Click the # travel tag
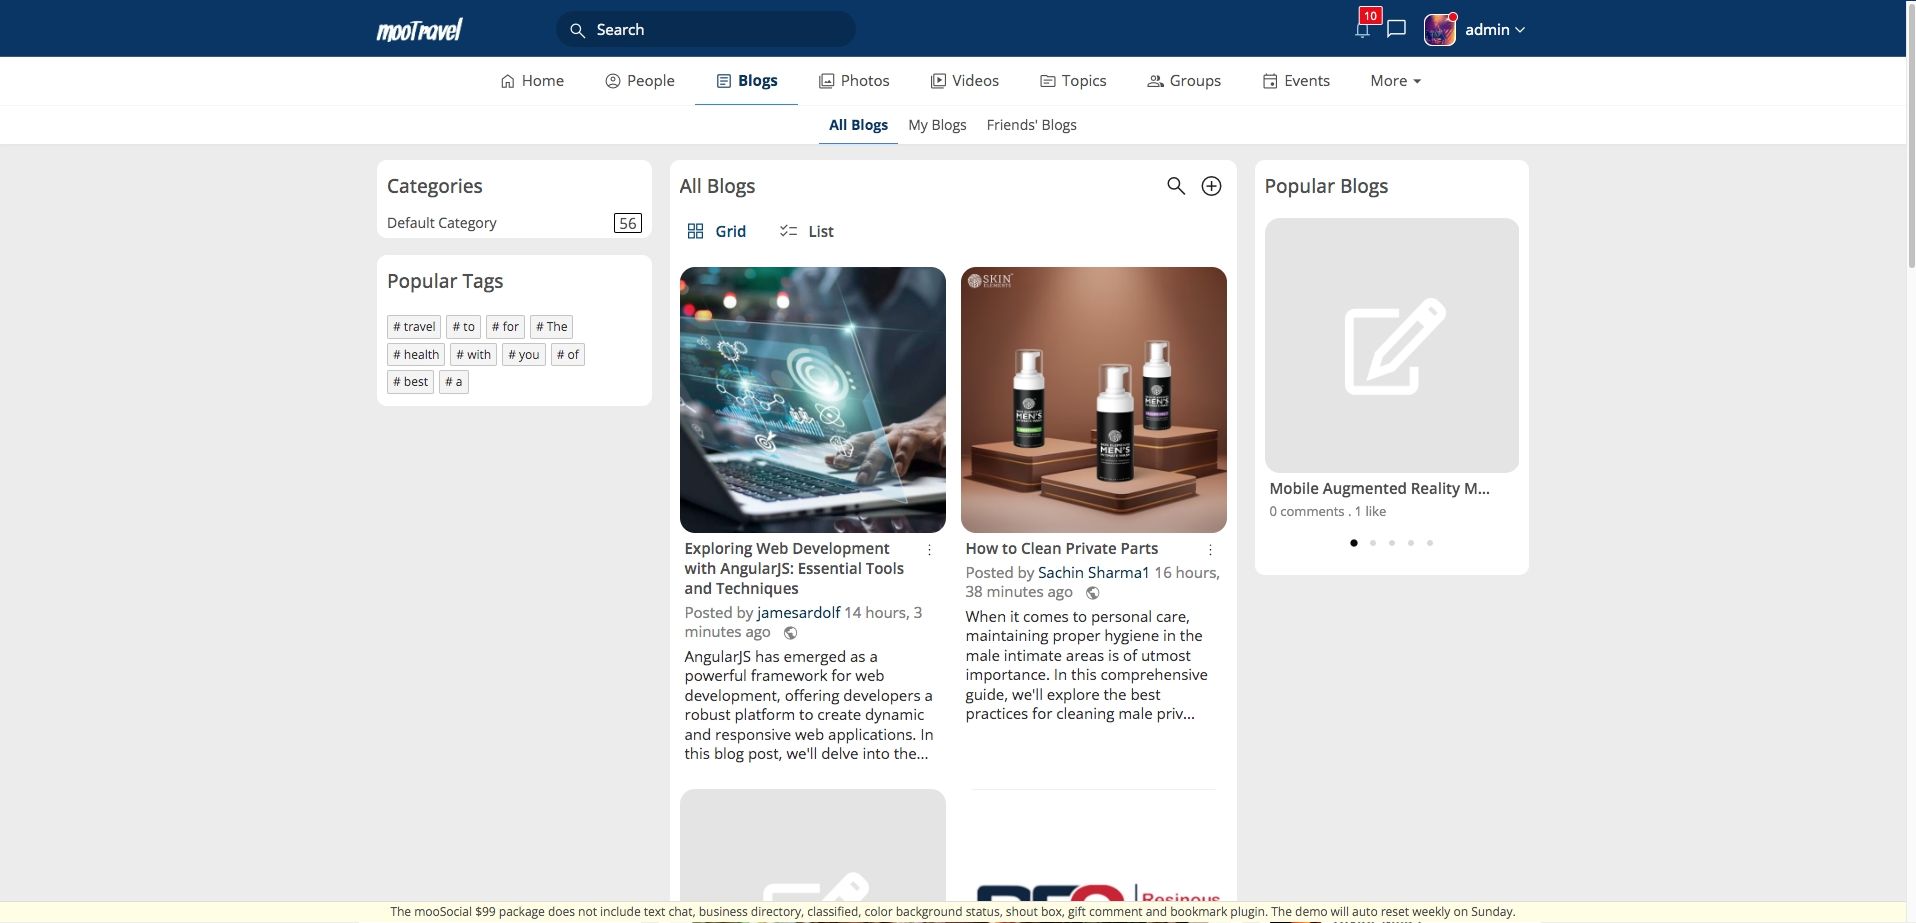1916x923 pixels. (x=414, y=327)
